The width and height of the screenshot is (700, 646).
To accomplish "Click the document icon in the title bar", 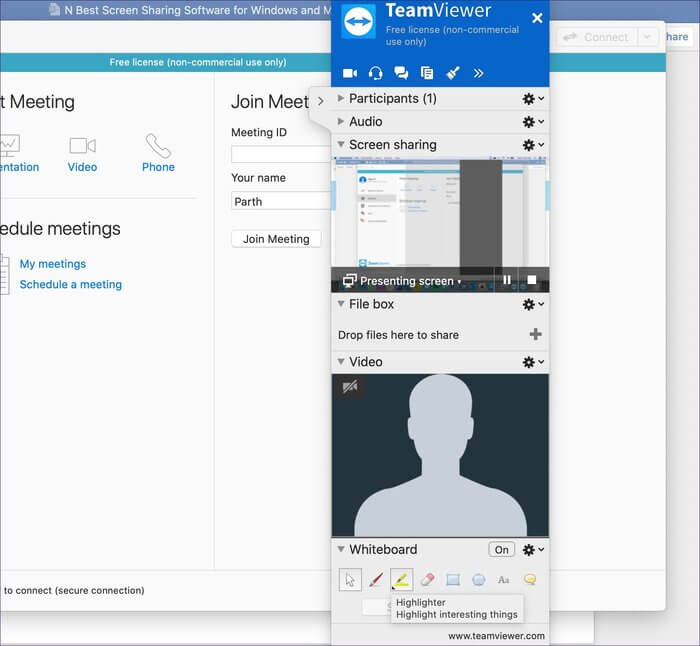I will point(54,9).
